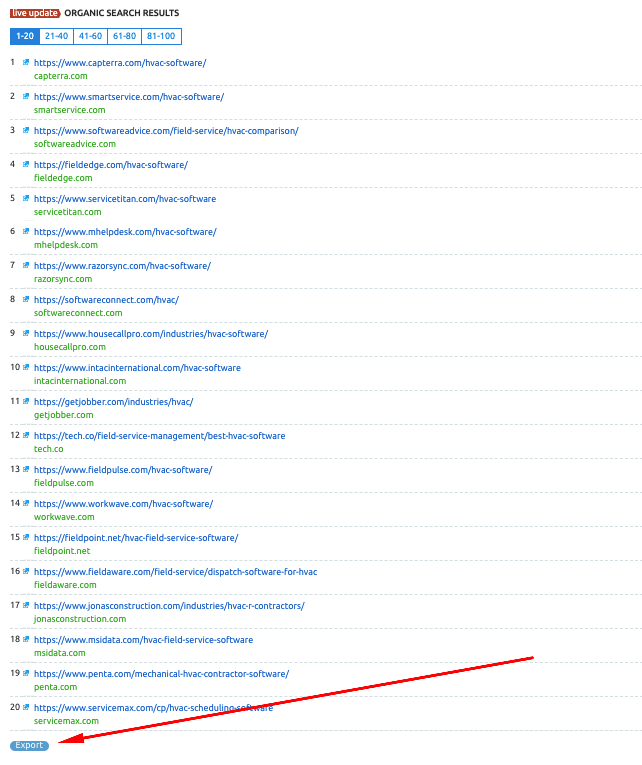
Task: Open the fieldedge.com hvac-software URL
Action: (111, 165)
